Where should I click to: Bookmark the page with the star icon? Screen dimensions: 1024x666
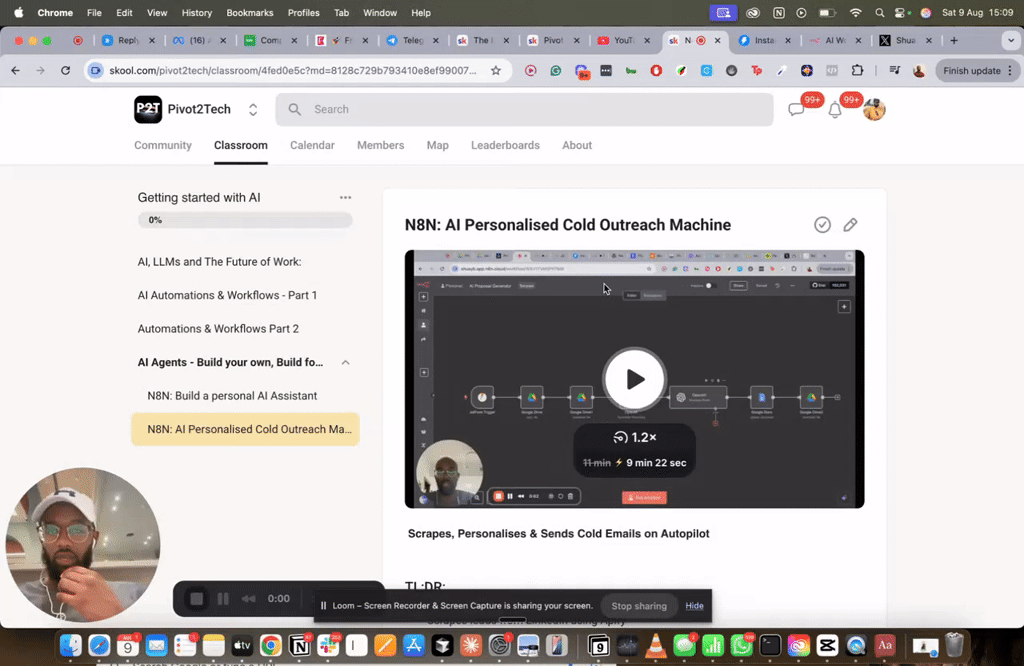[x=496, y=71]
